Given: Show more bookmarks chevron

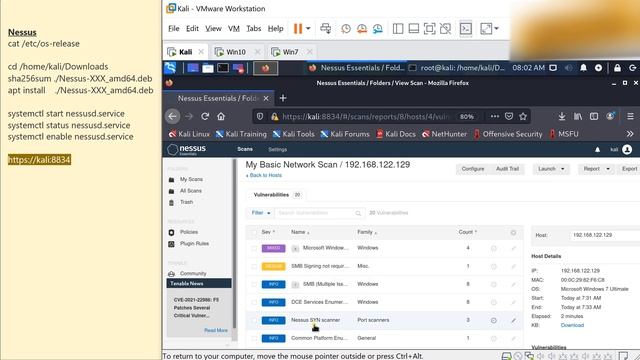Looking at the screenshot, I should click(630, 134).
